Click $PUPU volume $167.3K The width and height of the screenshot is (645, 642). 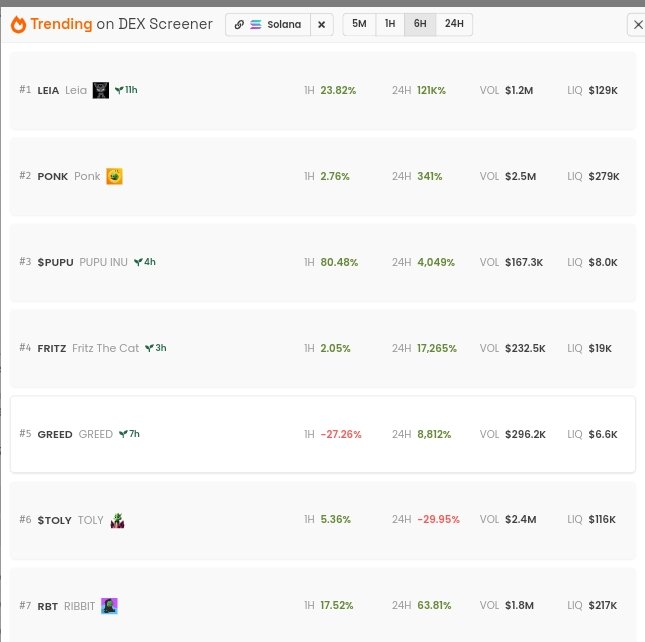pos(524,262)
